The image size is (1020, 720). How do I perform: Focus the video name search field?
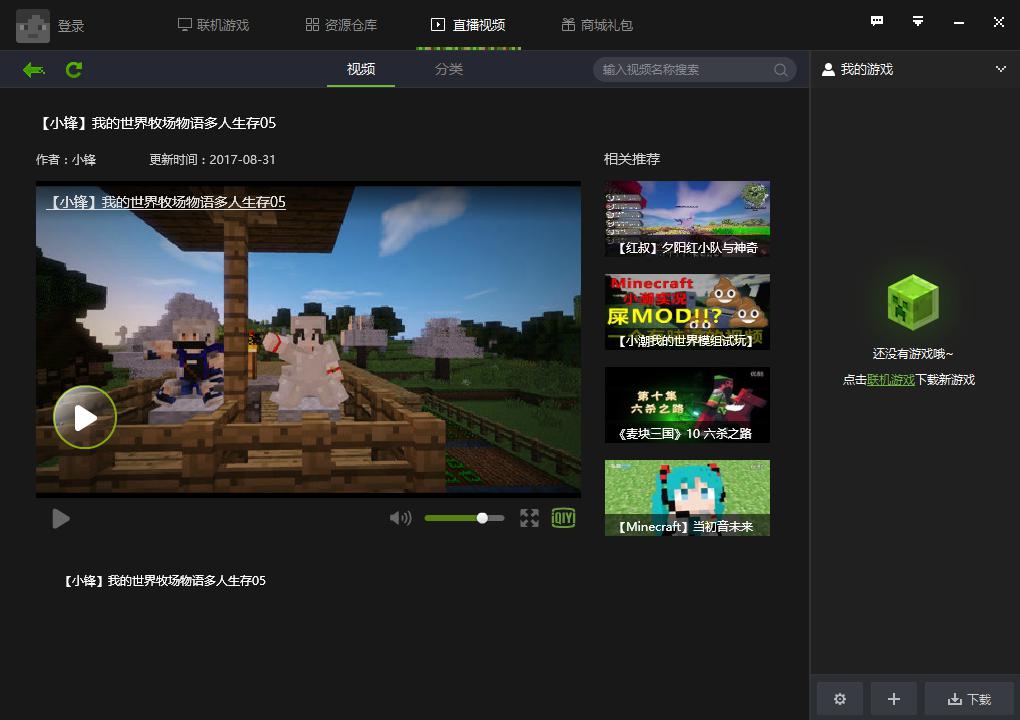pos(694,70)
